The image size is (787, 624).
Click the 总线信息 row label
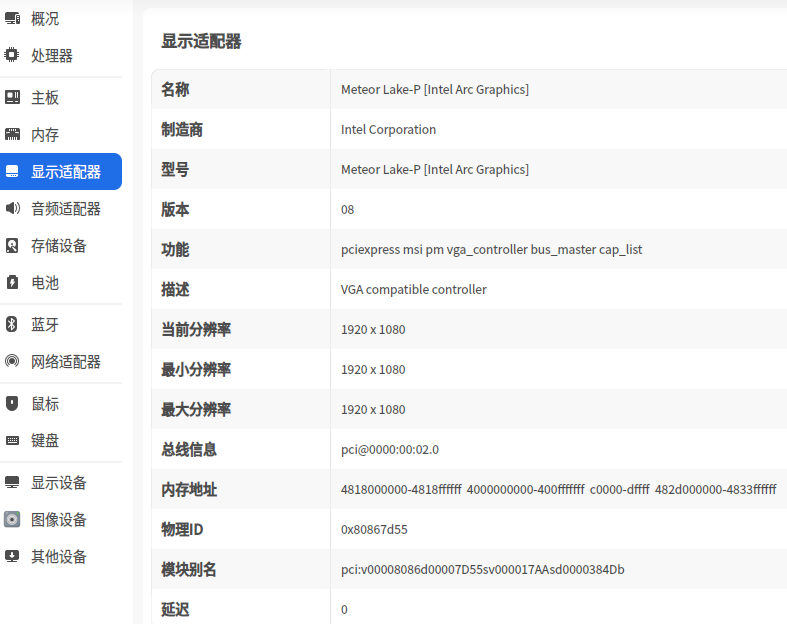point(189,449)
